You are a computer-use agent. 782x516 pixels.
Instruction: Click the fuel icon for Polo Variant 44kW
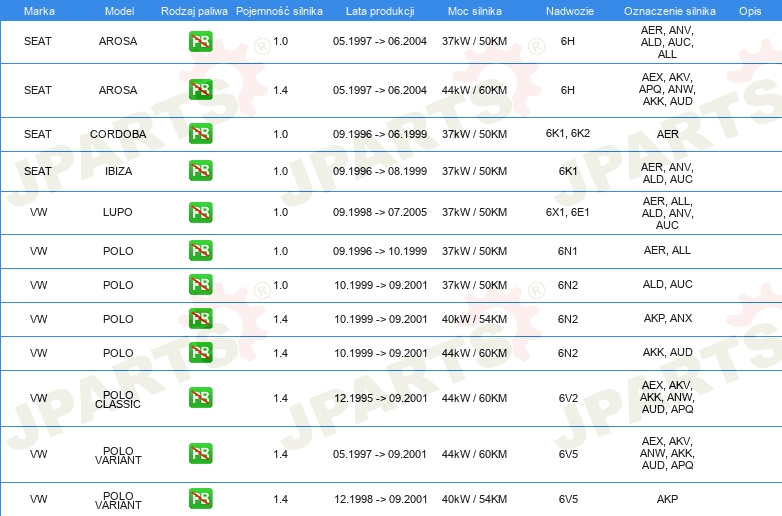200,454
